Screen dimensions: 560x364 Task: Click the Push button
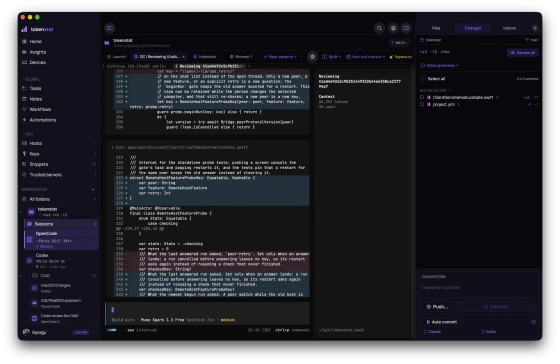pyautogui.click(x=437, y=306)
